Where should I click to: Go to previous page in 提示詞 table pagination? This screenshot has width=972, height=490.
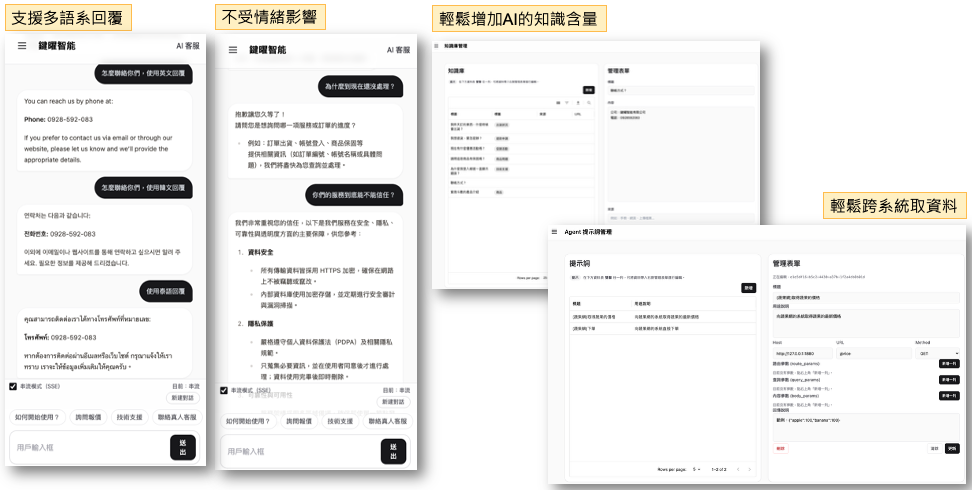tap(738, 469)
